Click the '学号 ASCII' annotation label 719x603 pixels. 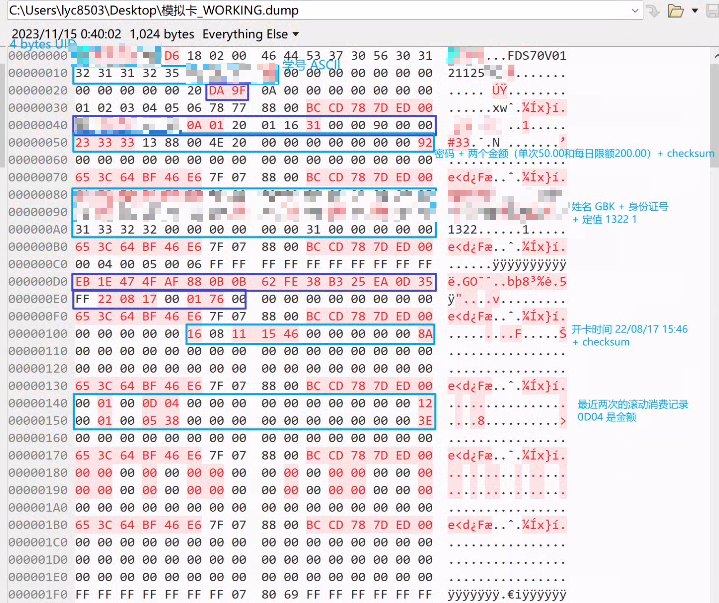(311, 65)
